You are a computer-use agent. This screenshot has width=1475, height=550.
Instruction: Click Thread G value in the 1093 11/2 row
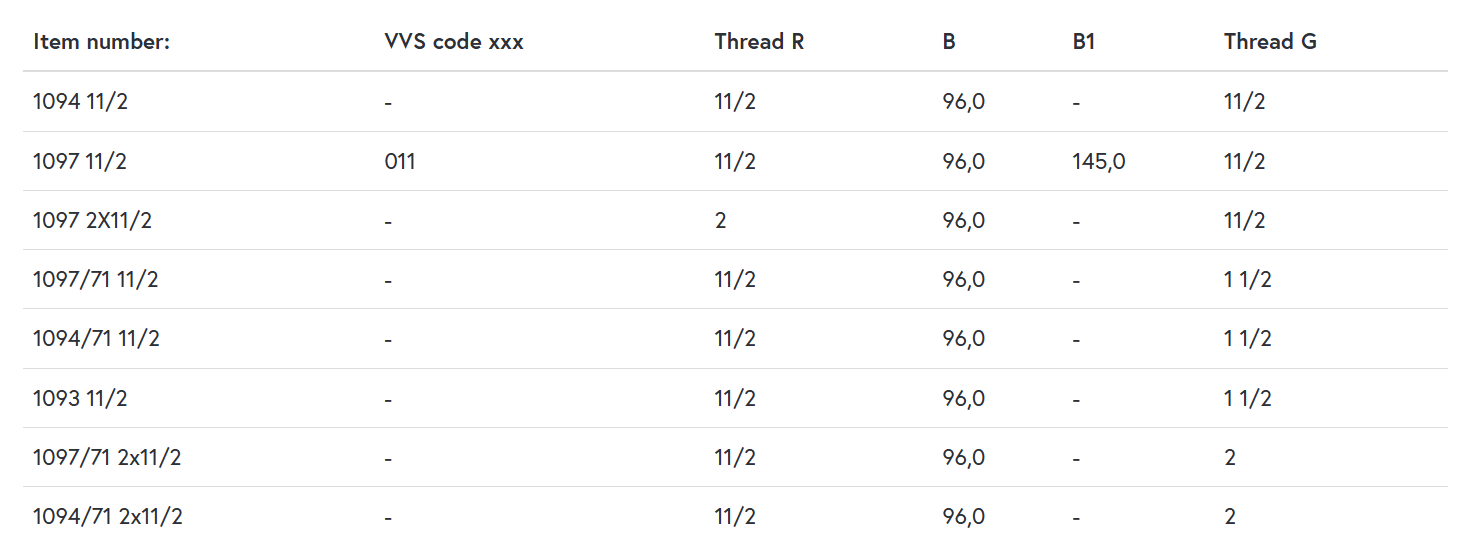click(x=1247, y=398)
